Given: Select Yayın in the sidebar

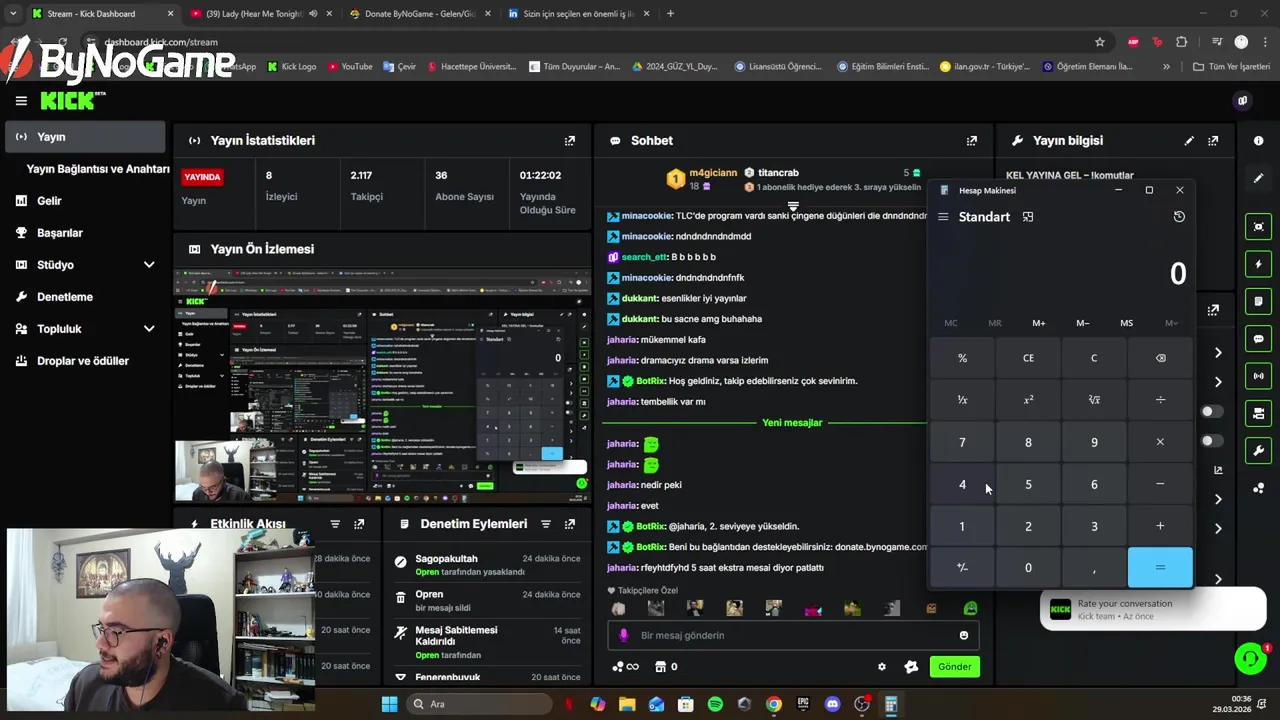Looking at the screenshot, I should pyautogui.click(x=85, y=137).
